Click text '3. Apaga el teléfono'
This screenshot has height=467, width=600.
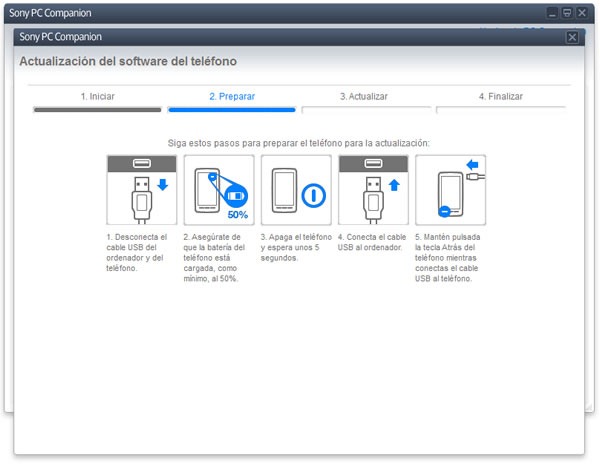[296, 247]
